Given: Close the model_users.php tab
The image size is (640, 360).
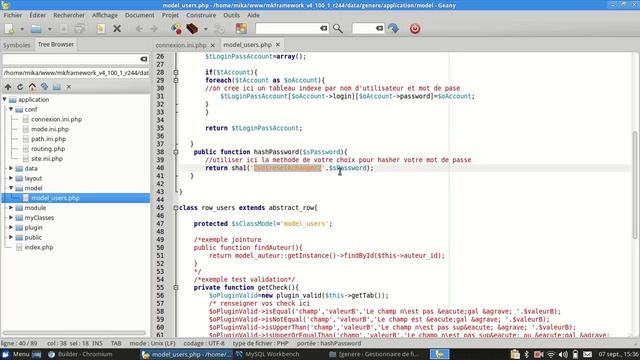Looking at the screenshot, I should click(x=278, y=44).
